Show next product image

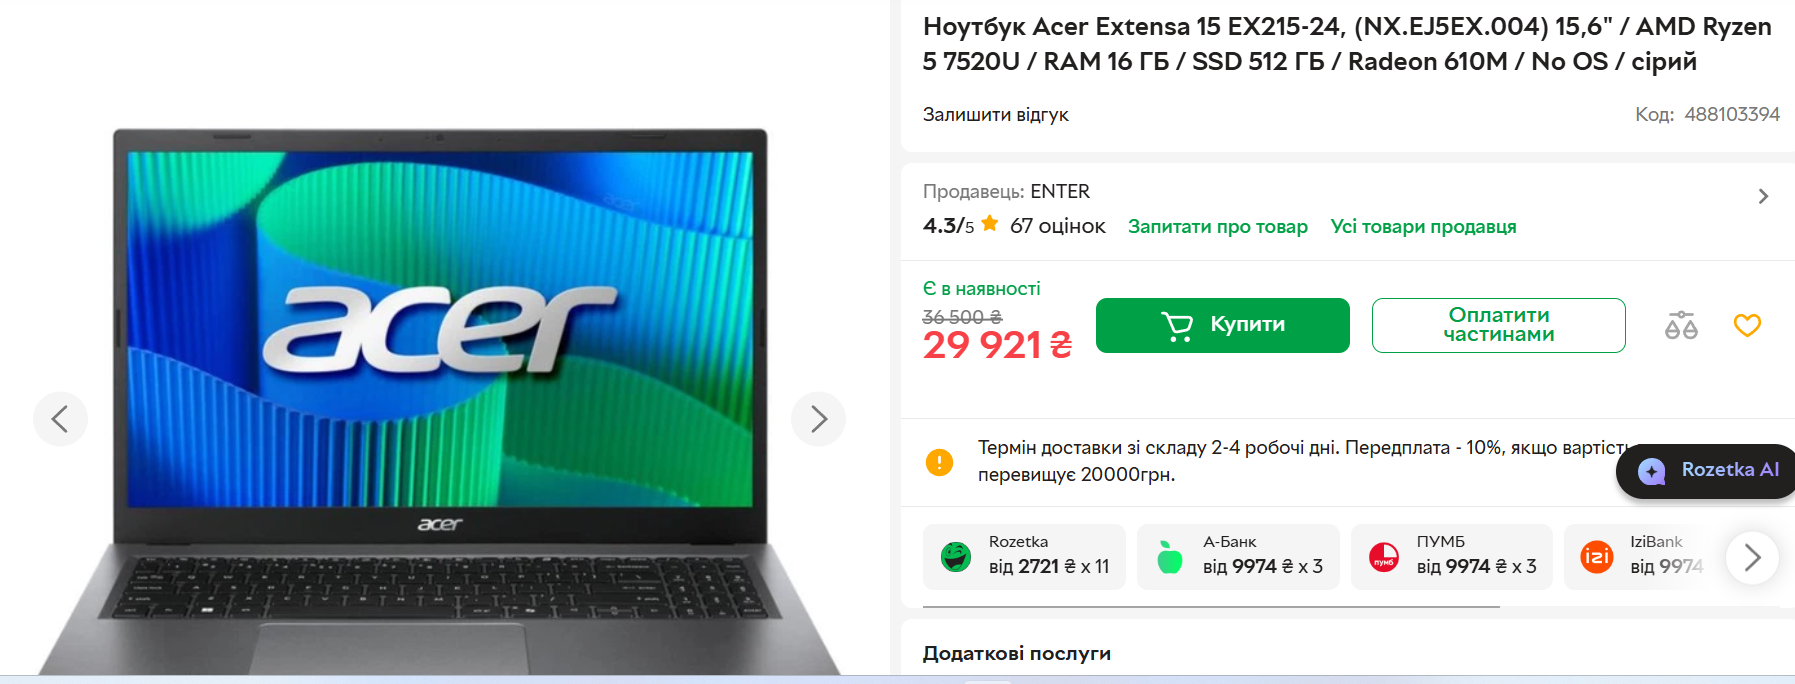[x=818, y=419]
